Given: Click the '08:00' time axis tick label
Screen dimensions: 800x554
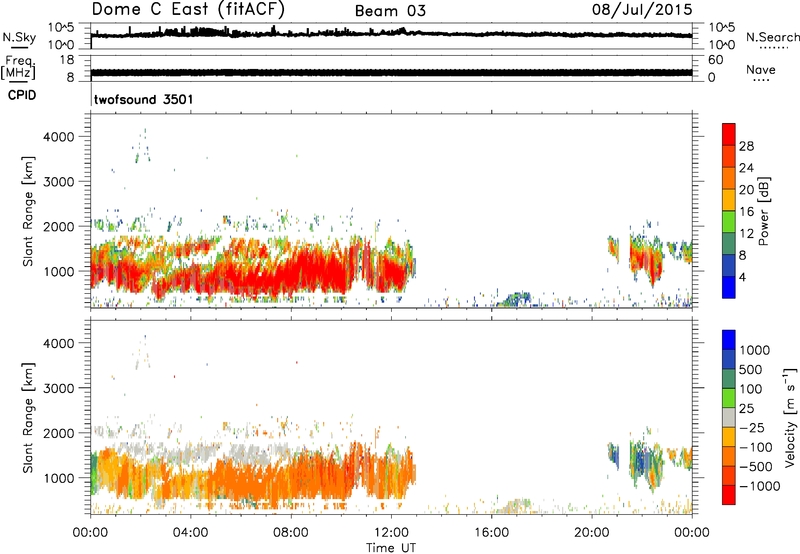Looking at the screenshot, I should click(291, 533).
